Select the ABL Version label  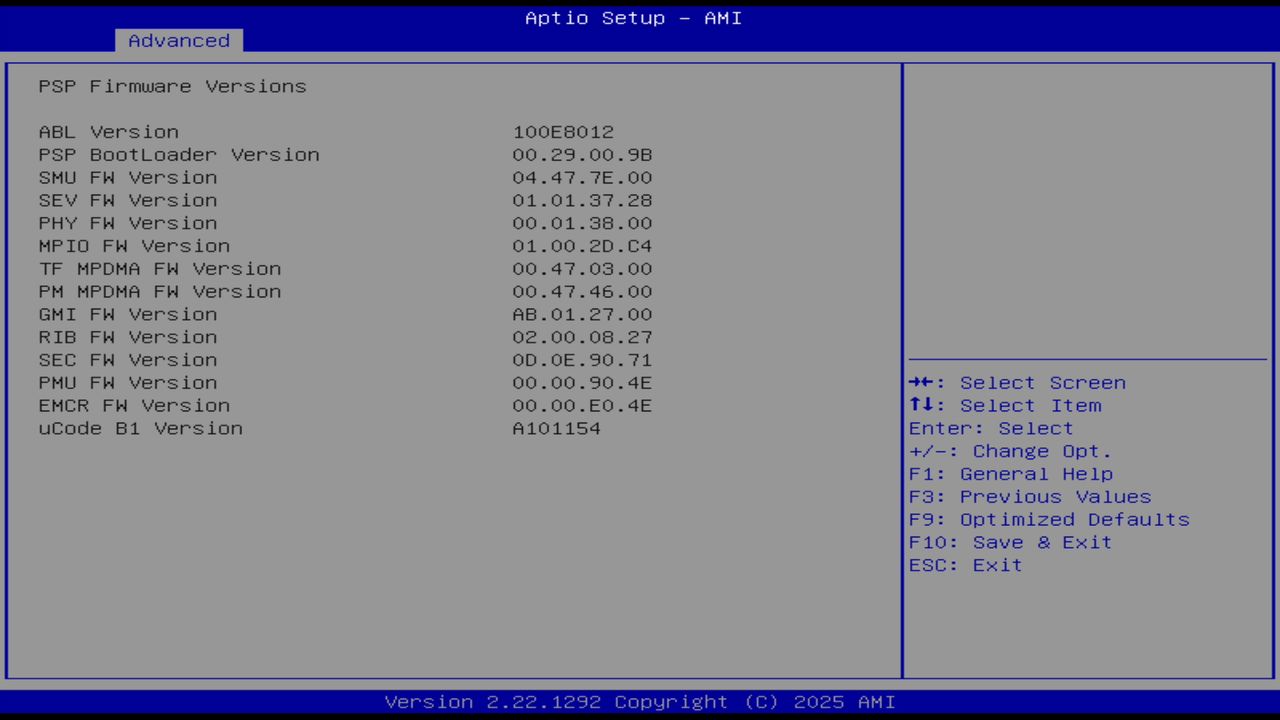(x=109, y=132)
